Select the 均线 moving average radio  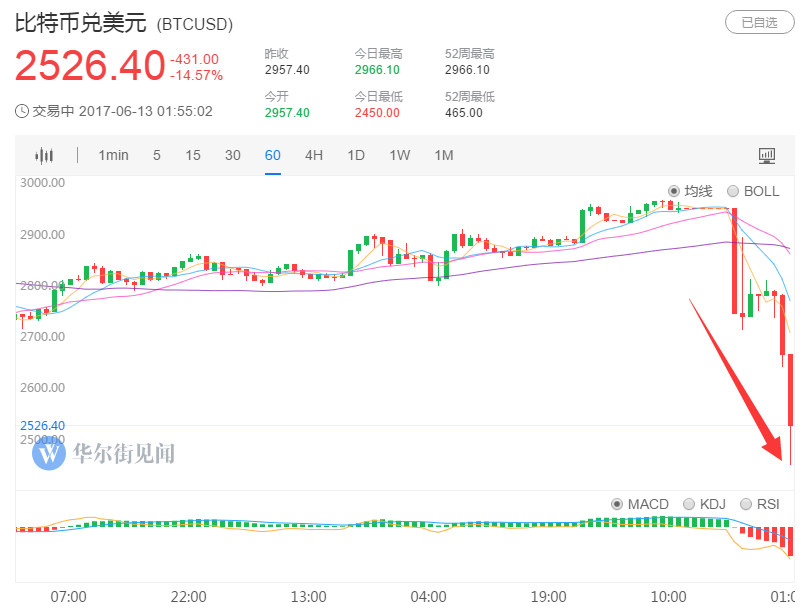(674, 191)
